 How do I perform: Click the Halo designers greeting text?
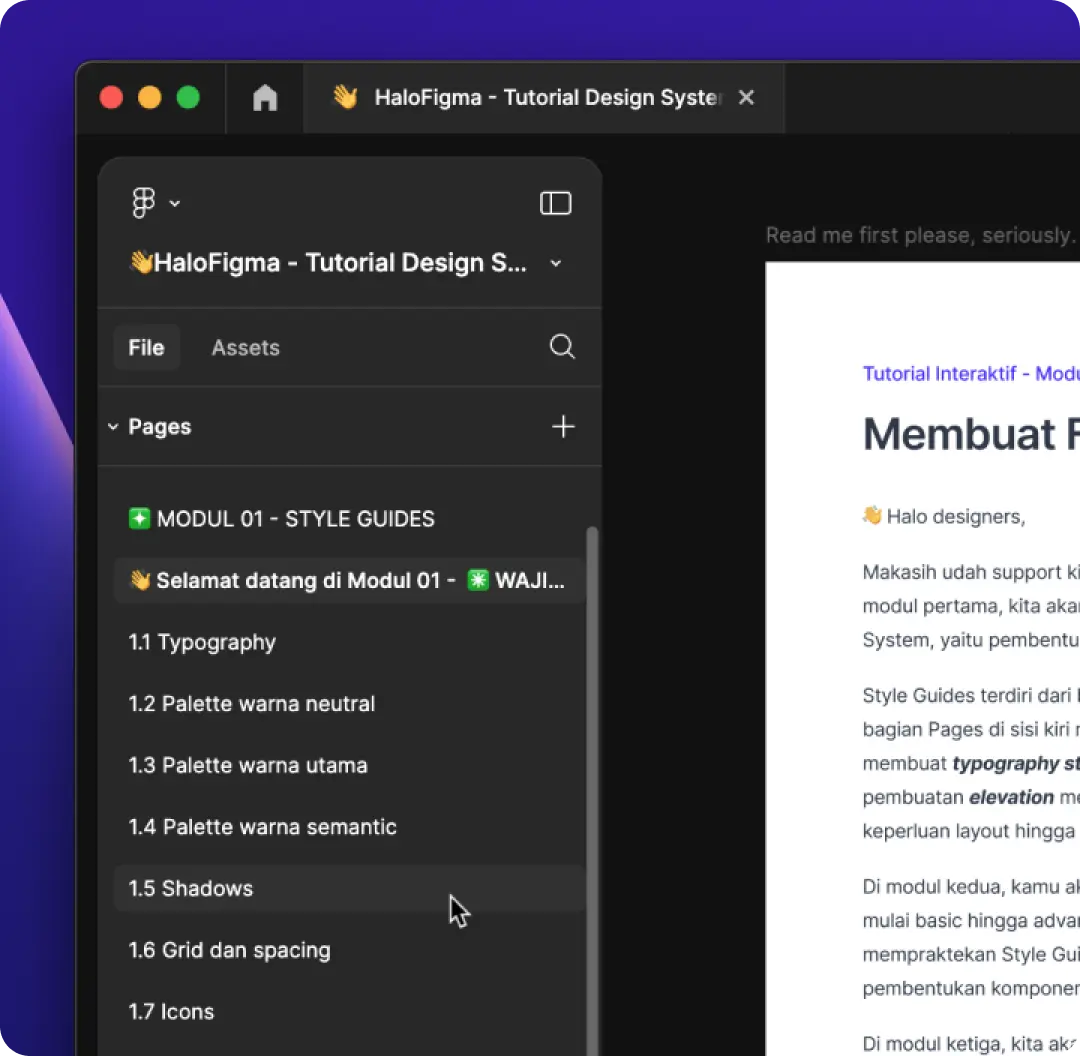click(944, 516)
